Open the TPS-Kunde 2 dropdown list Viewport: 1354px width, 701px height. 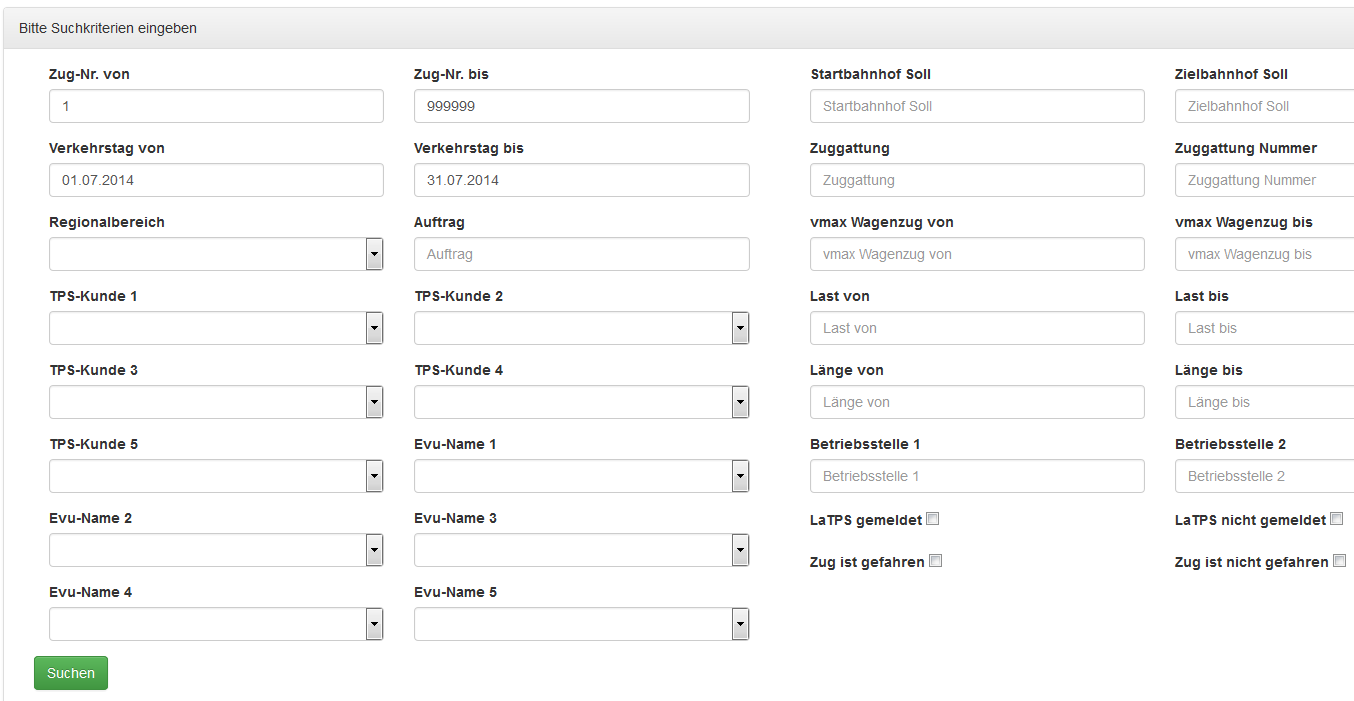[x=582, y=328]
